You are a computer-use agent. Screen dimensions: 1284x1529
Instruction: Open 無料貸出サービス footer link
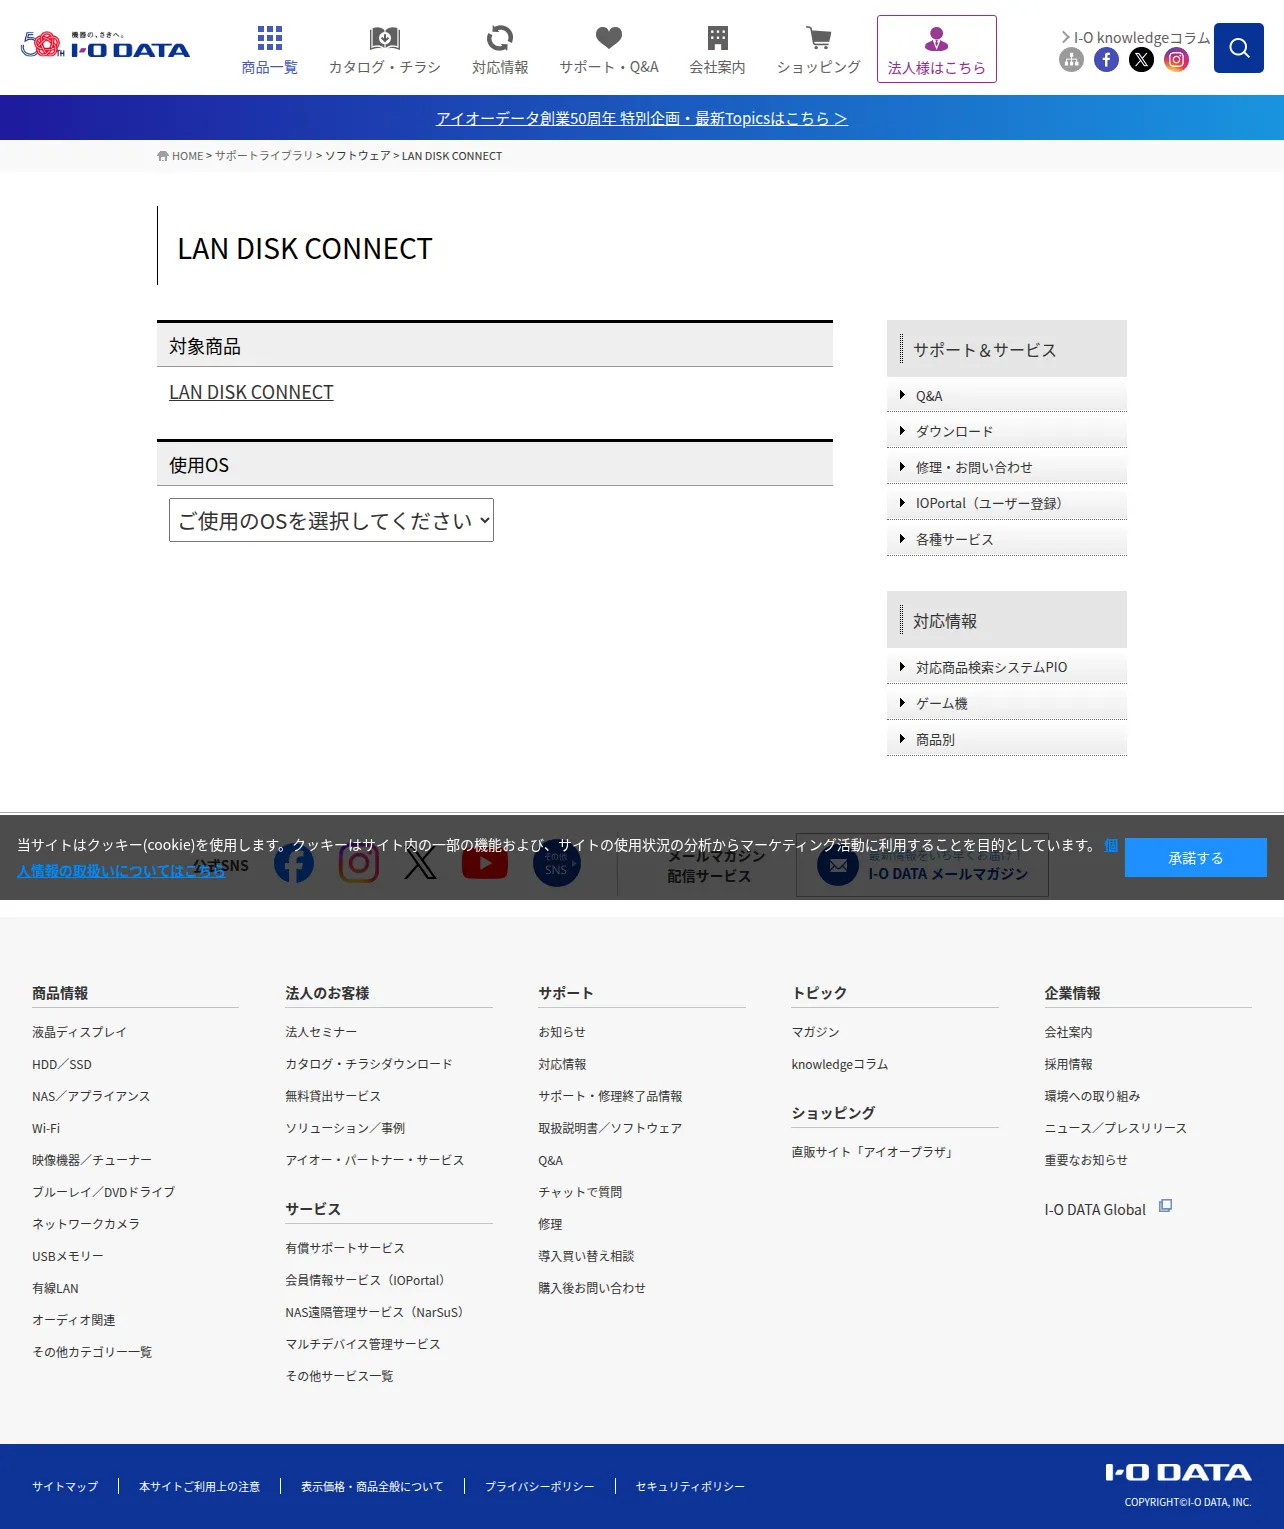333,1096
